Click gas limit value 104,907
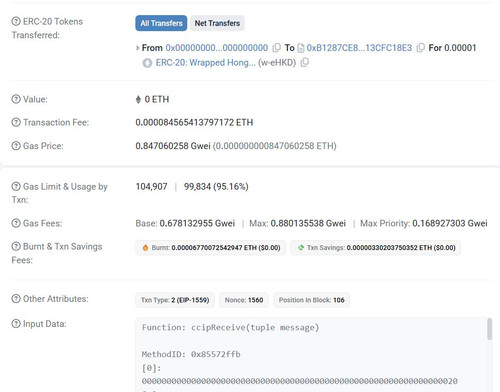The image size is (500, 392). click(x=151, y=186)
